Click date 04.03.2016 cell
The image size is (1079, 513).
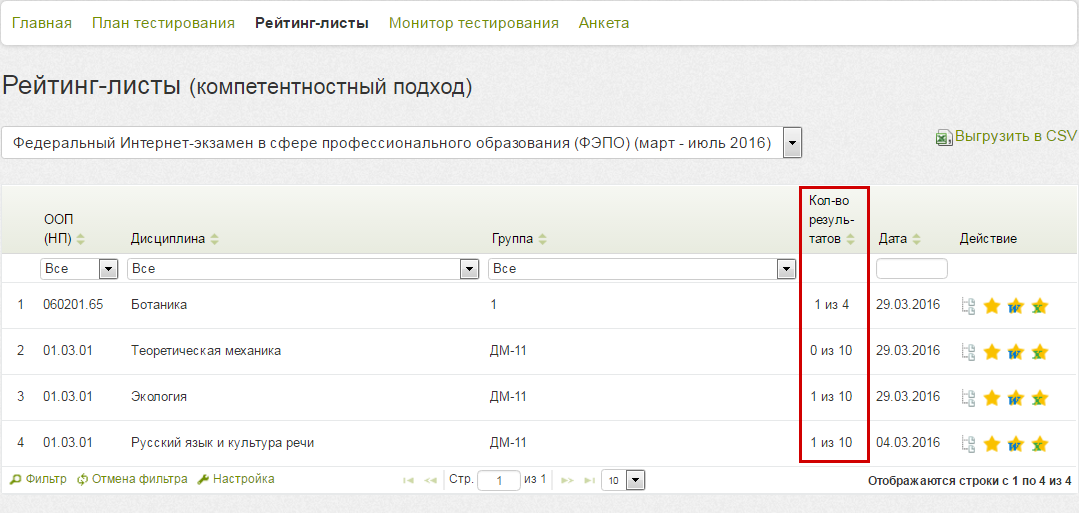(908, 443)
